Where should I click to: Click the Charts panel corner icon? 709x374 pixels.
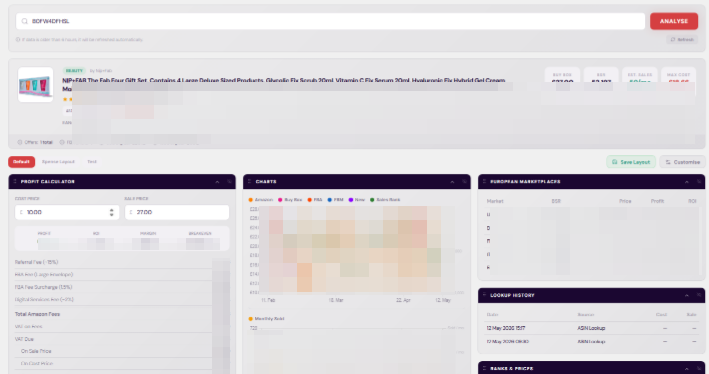pos(464,182)
